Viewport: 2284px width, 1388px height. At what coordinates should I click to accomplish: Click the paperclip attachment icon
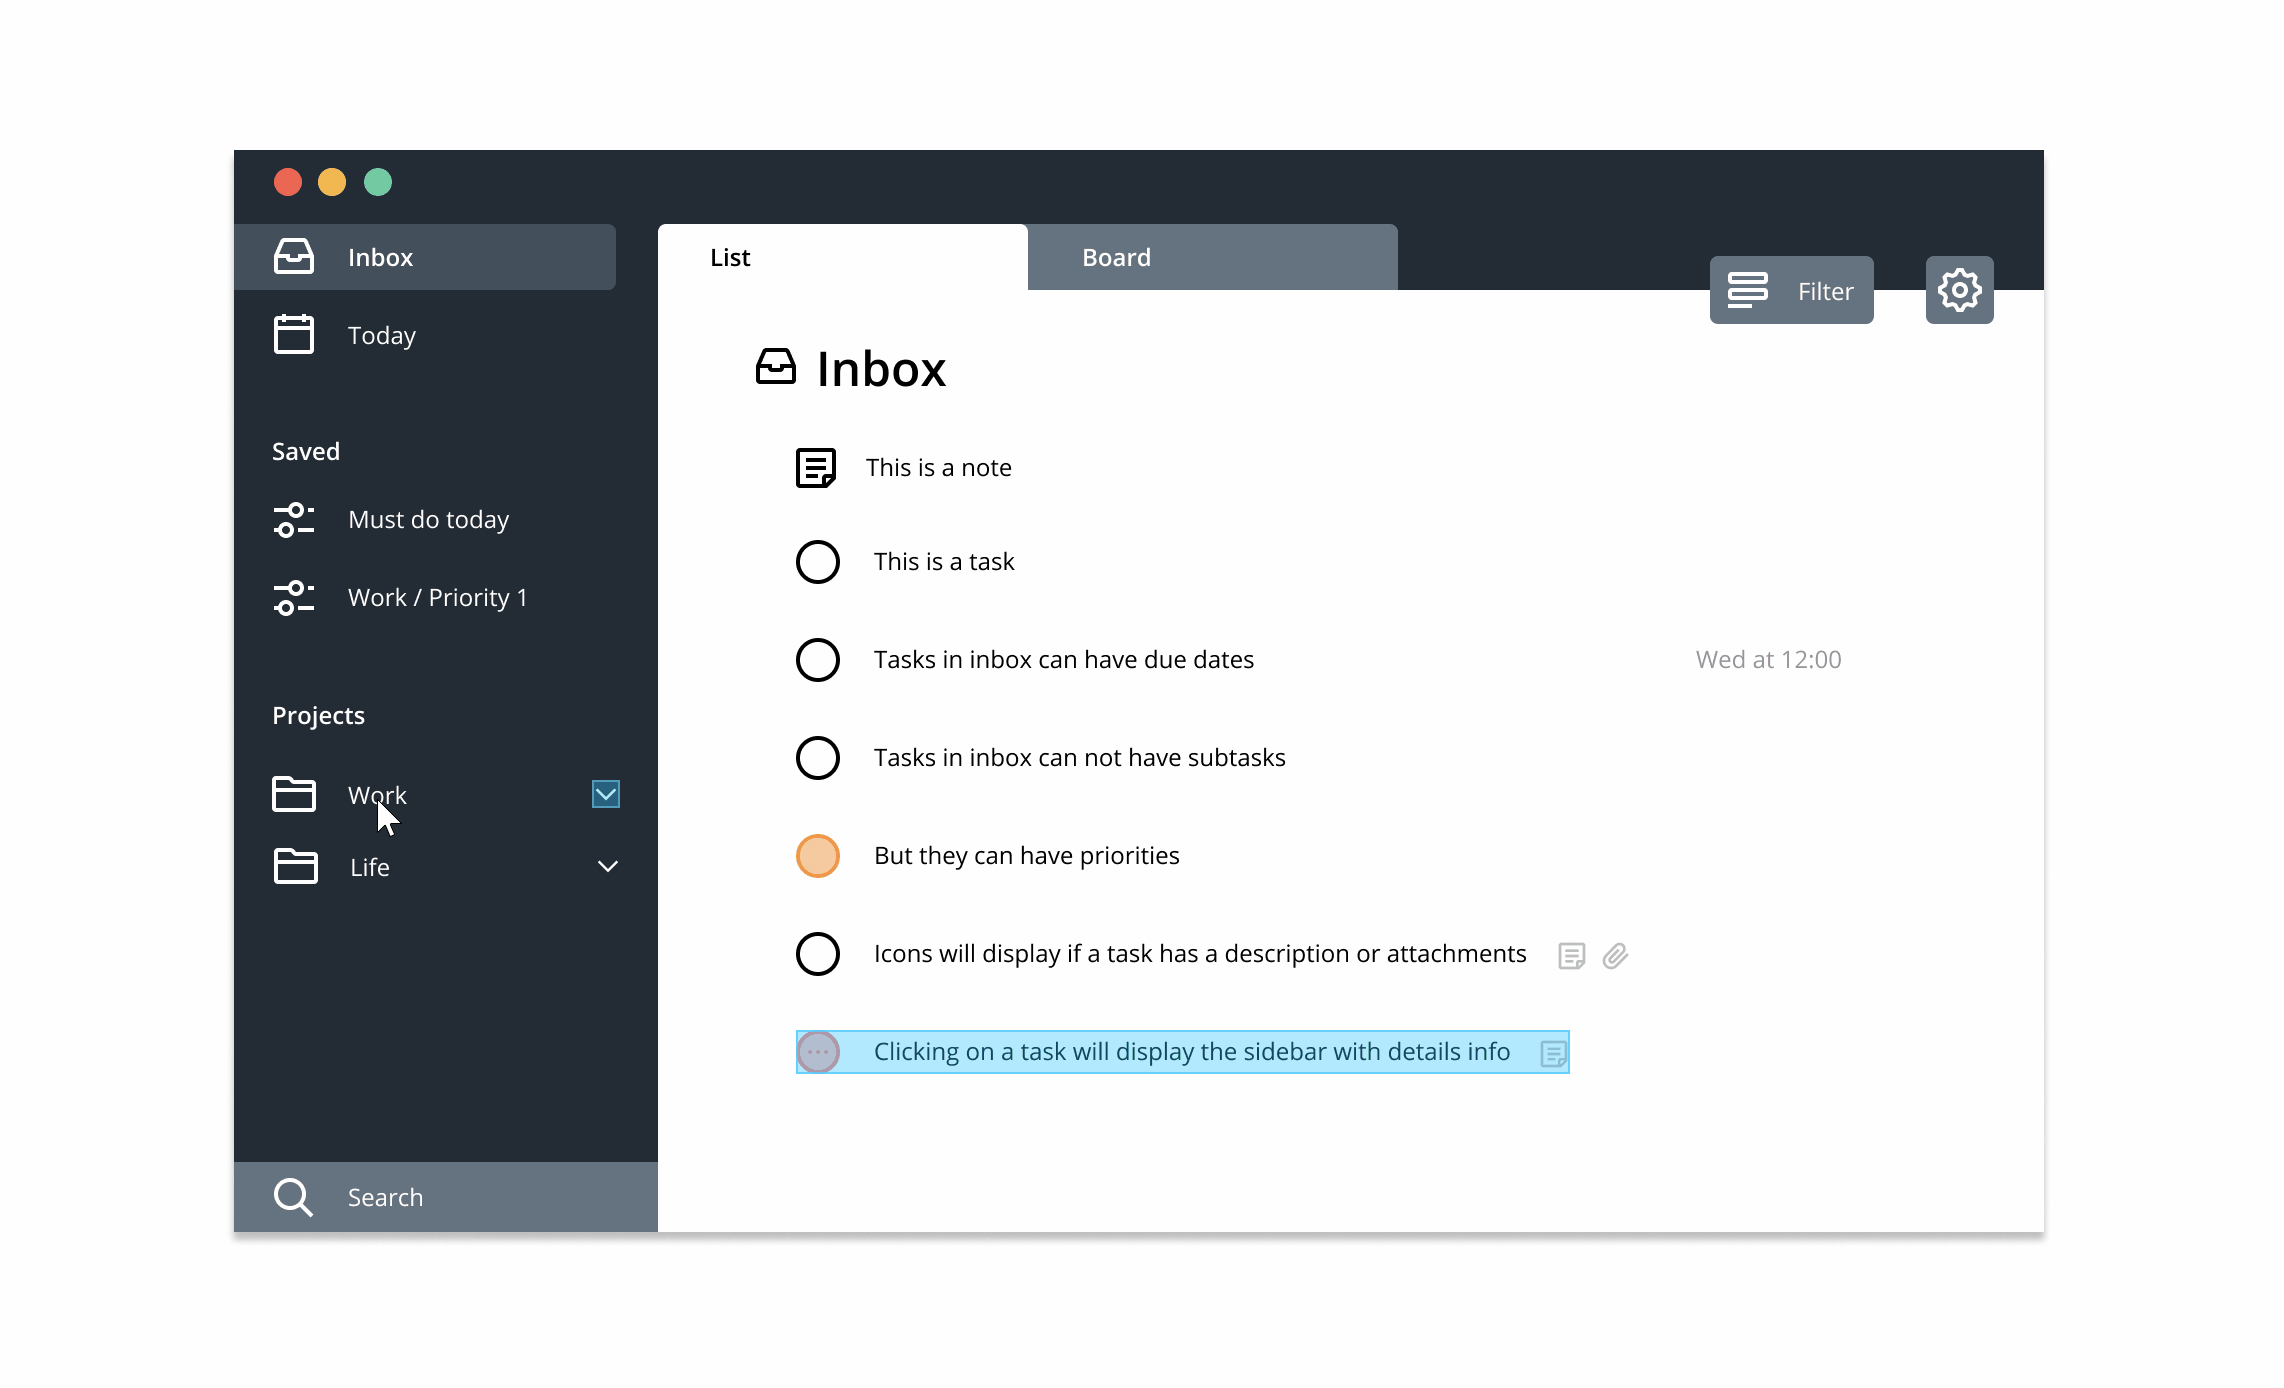(1615, 956)
